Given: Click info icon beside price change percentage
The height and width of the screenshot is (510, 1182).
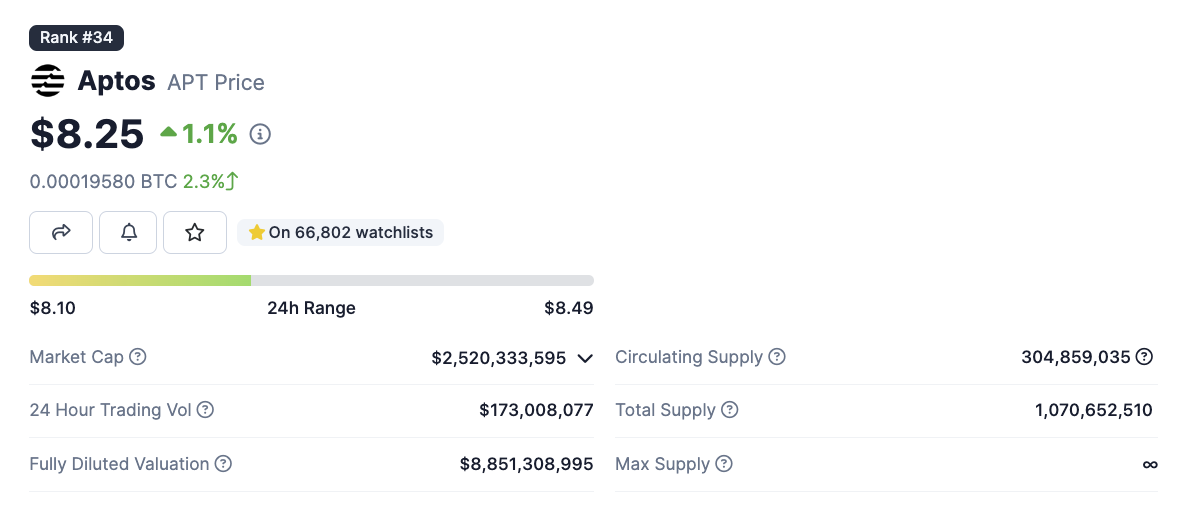Looking at the screenshot, I should click(260, 134).
